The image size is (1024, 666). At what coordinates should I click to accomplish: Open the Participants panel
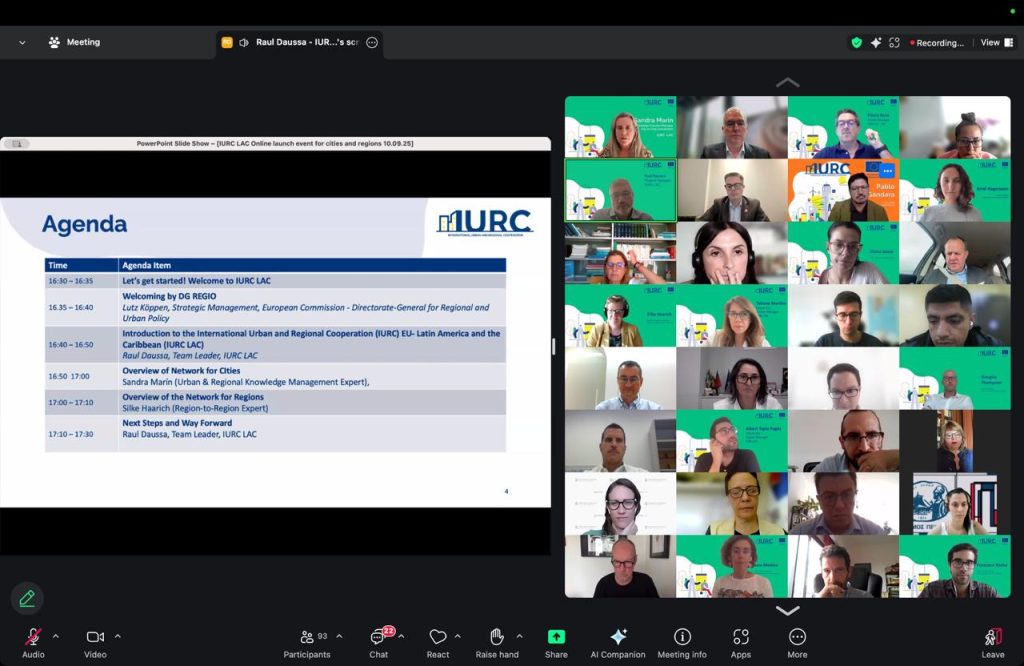point(307,641)
